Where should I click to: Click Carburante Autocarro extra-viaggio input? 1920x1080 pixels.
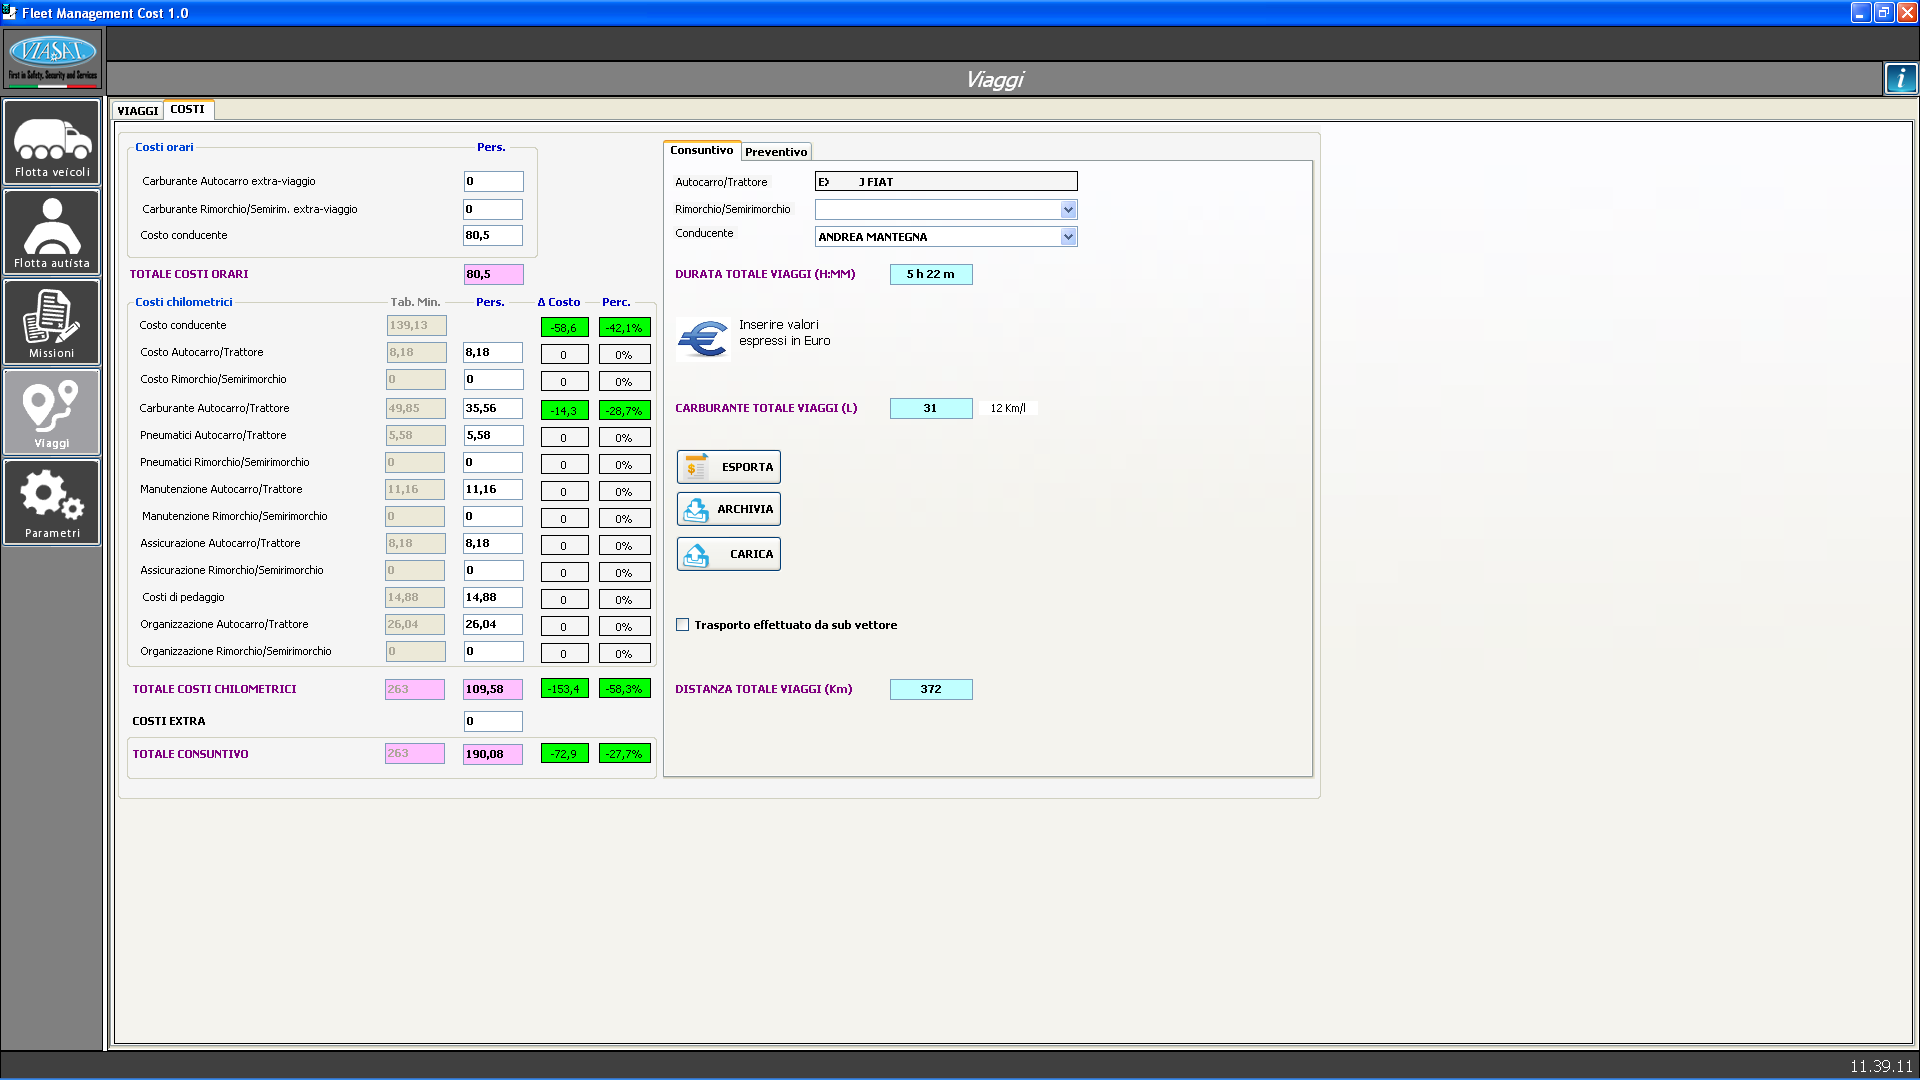coord(493,181)
